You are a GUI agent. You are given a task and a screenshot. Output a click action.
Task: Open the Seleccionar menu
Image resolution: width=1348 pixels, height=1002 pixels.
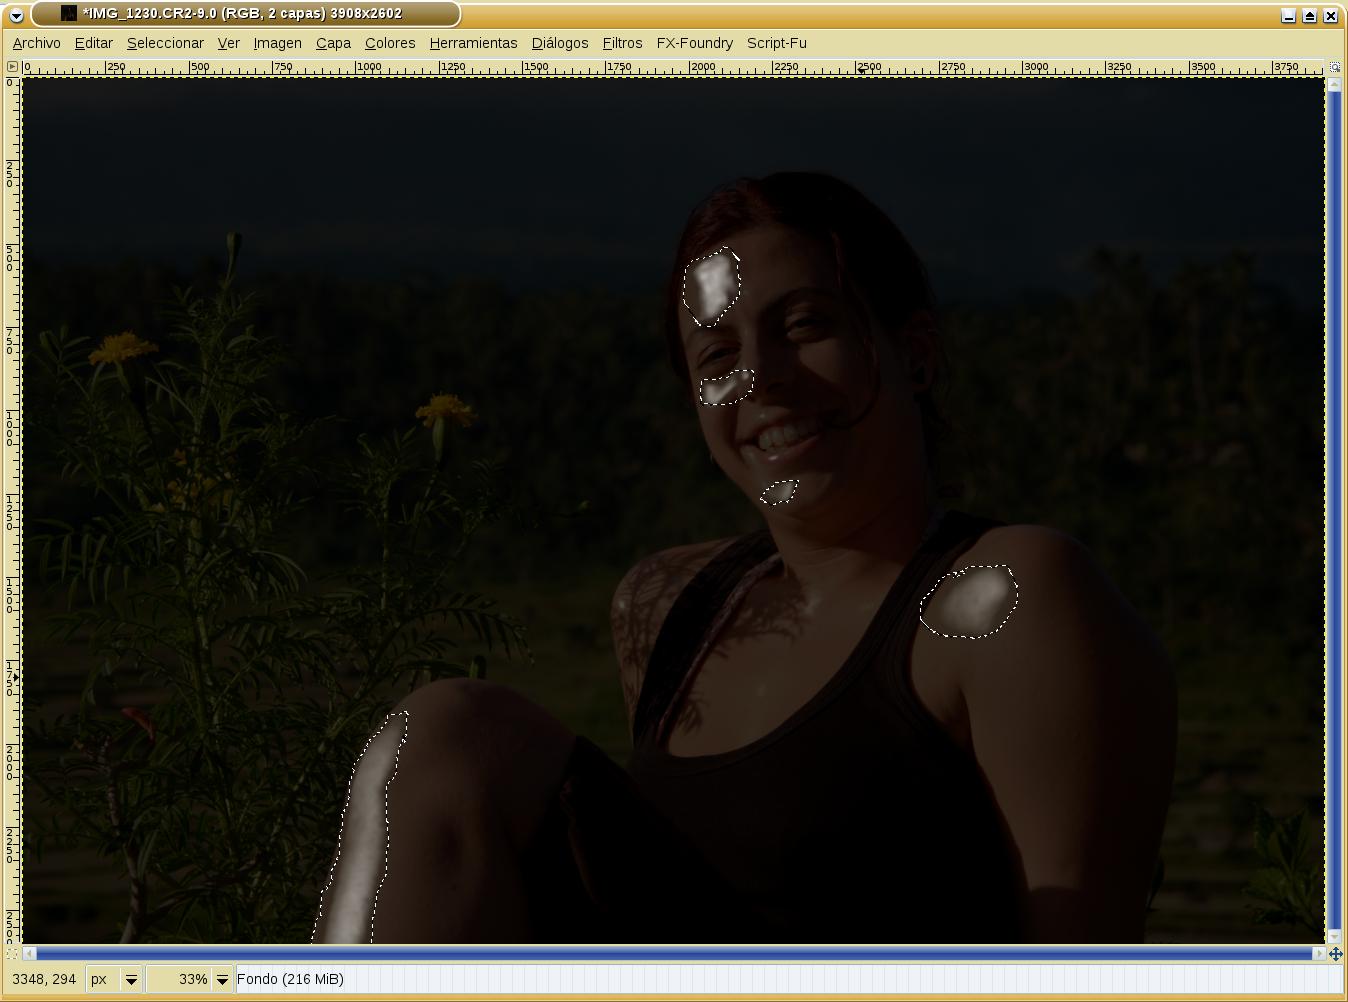coord(165,43)
